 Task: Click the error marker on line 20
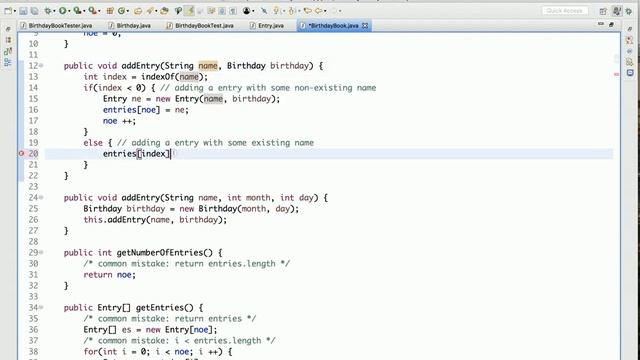[22, 153]
